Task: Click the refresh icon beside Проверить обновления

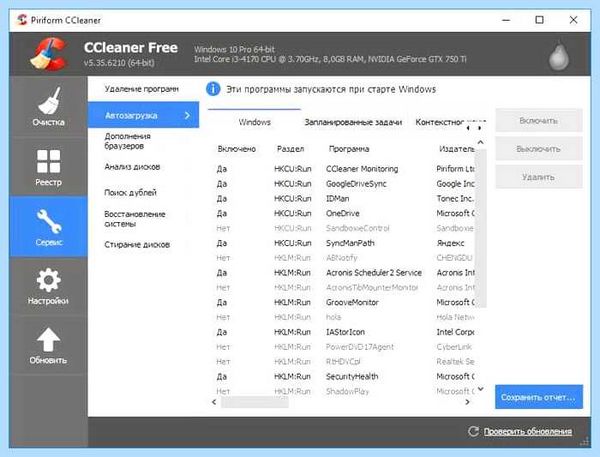Action: point(473,431)
